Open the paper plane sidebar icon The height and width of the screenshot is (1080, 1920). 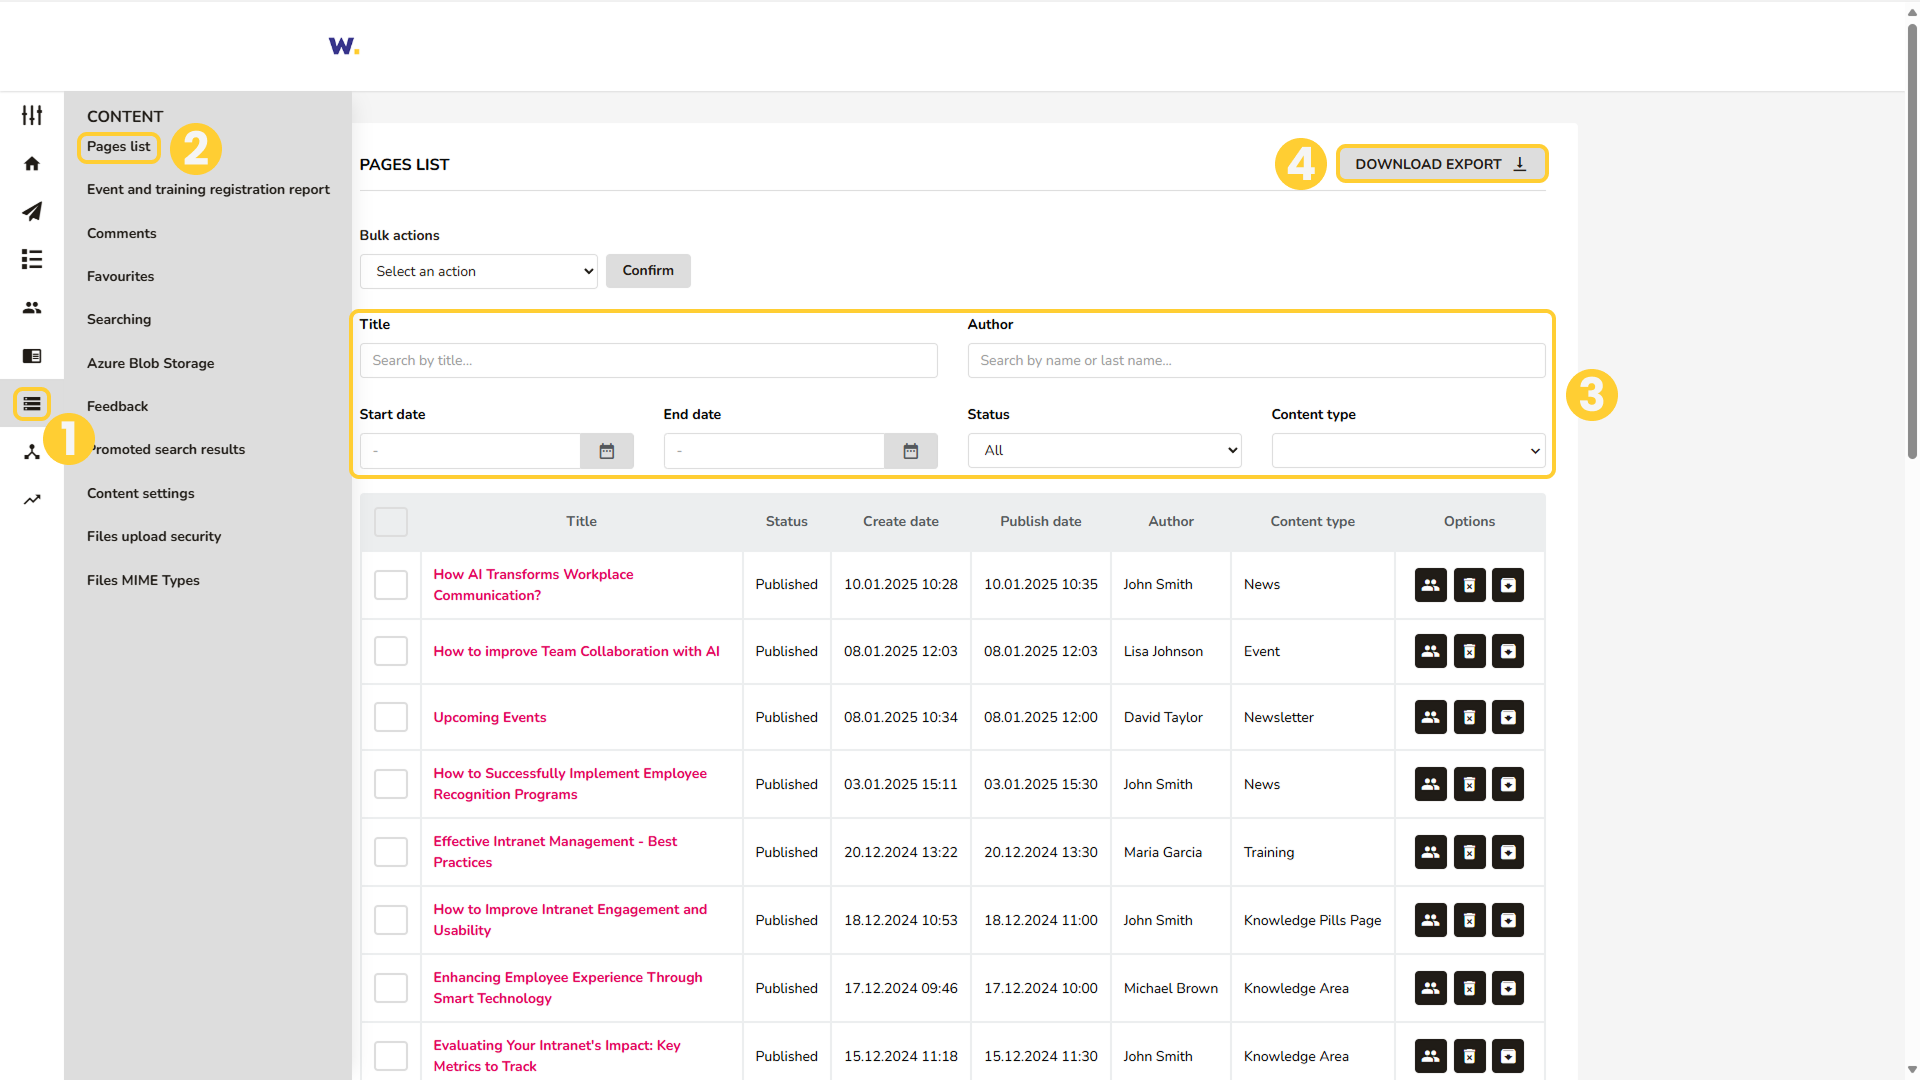[32, 211]
